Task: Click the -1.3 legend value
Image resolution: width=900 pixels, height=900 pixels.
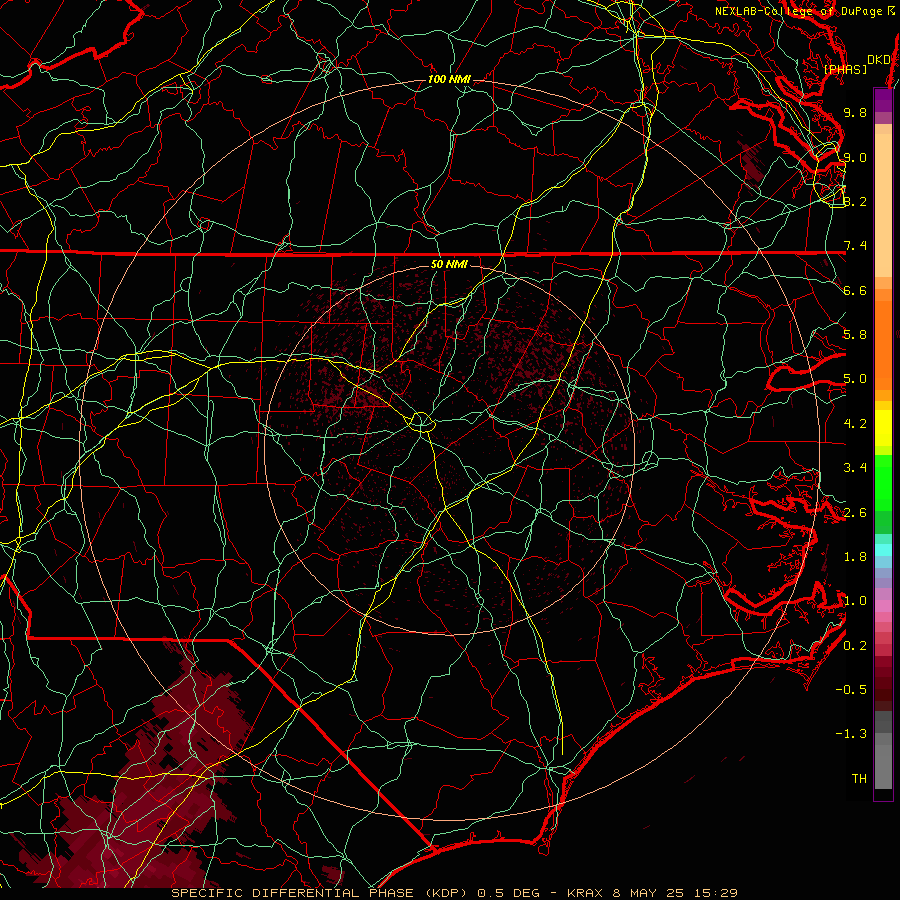Action: tap(851, 734)
